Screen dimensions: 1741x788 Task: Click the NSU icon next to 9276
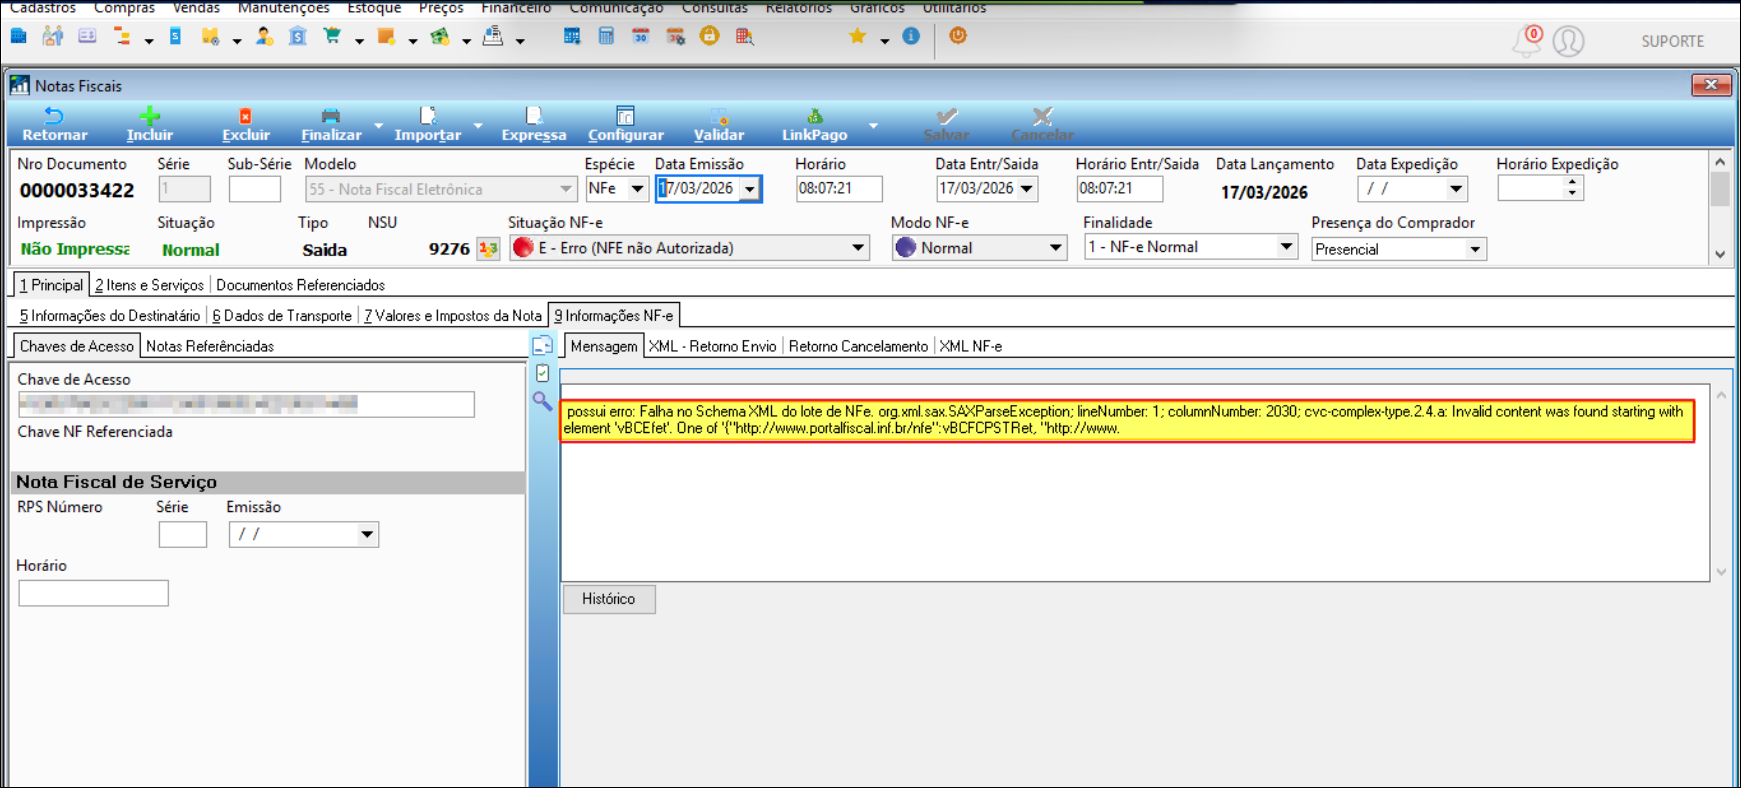pos(488,249)
